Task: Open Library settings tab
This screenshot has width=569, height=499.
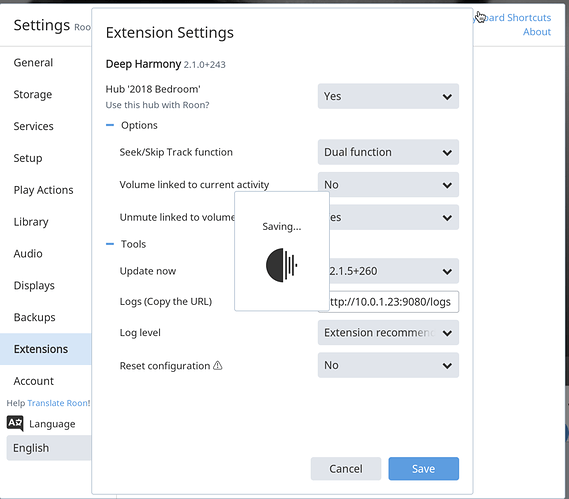Action: [x=46, y=222]
